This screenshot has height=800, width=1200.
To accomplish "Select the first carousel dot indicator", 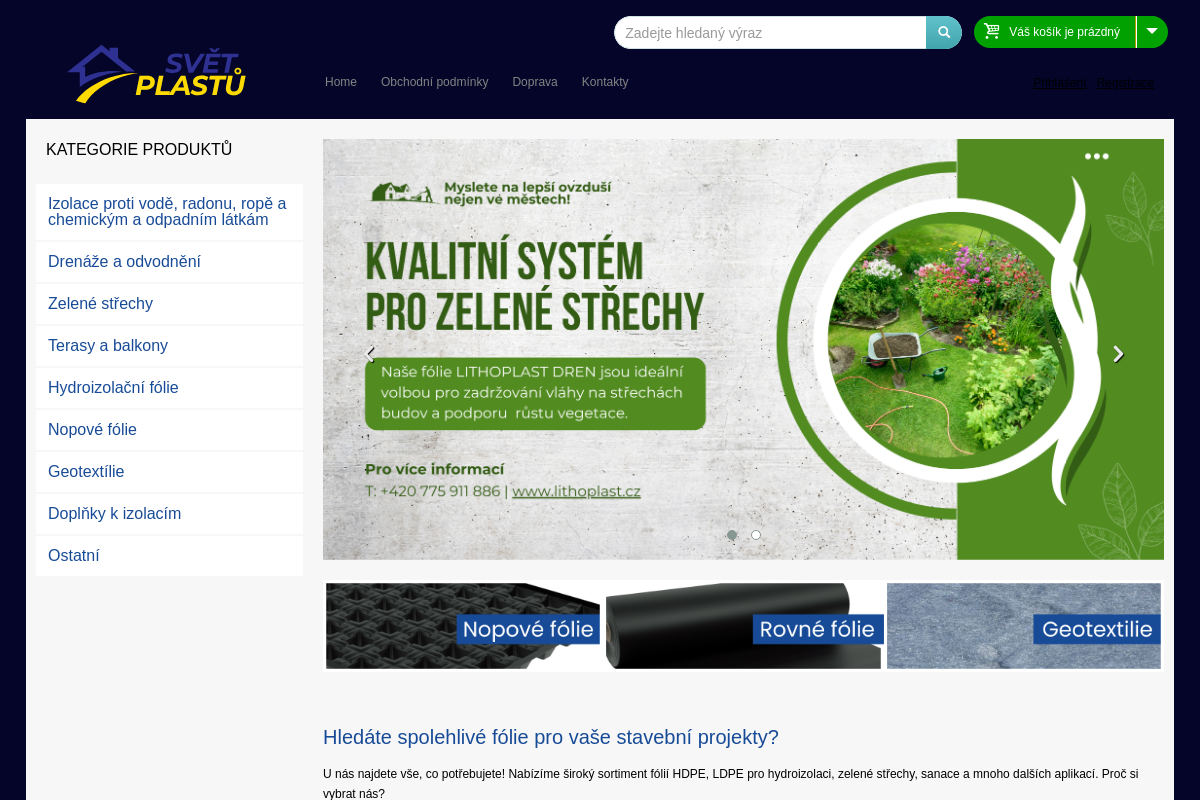I will [x=731, y=535].
